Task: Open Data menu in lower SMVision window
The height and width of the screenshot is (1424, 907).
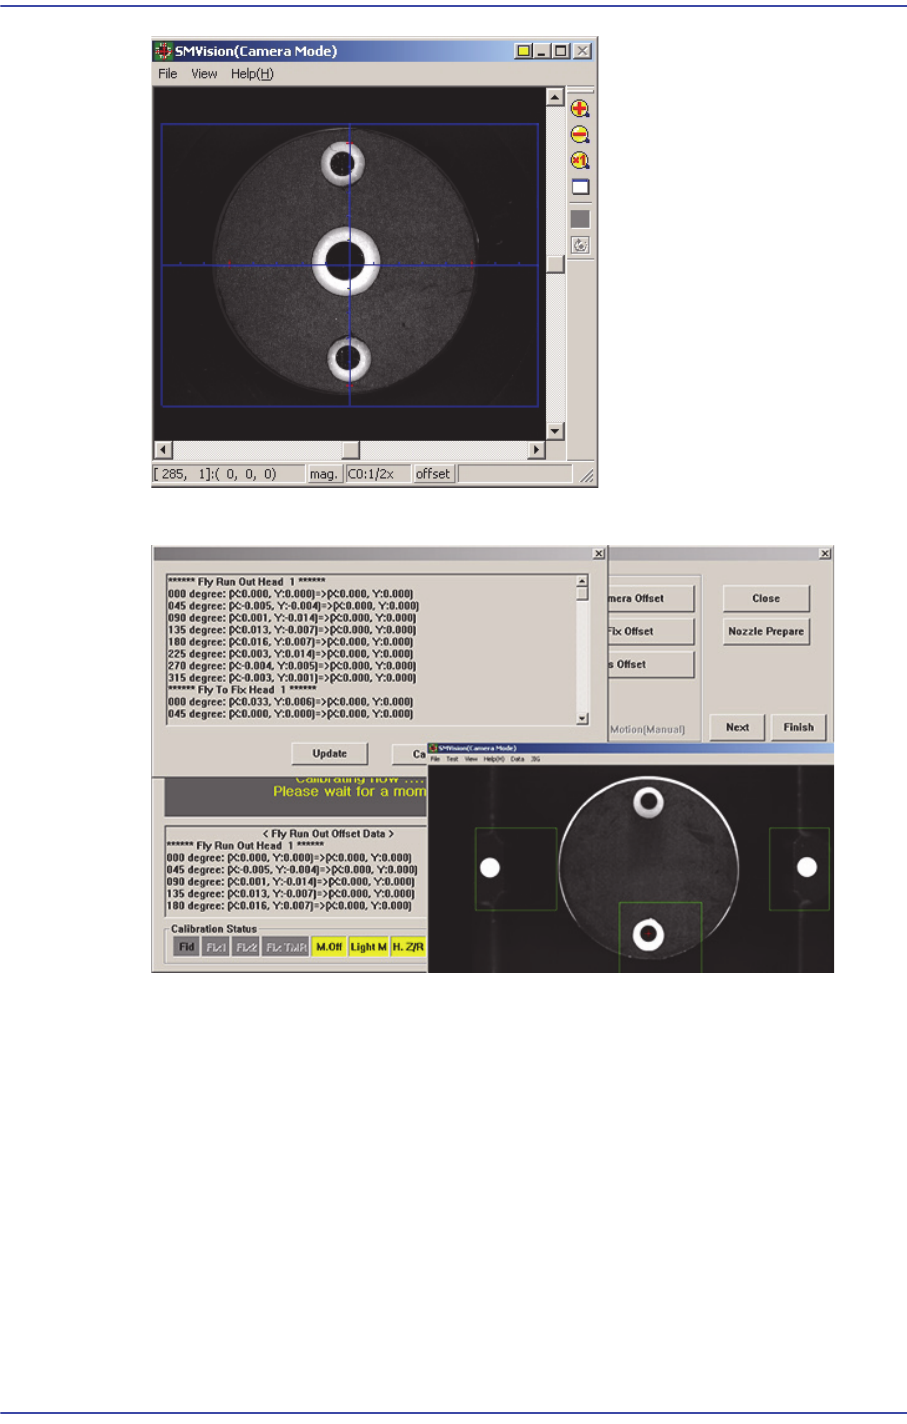Action: coord(517,759)
